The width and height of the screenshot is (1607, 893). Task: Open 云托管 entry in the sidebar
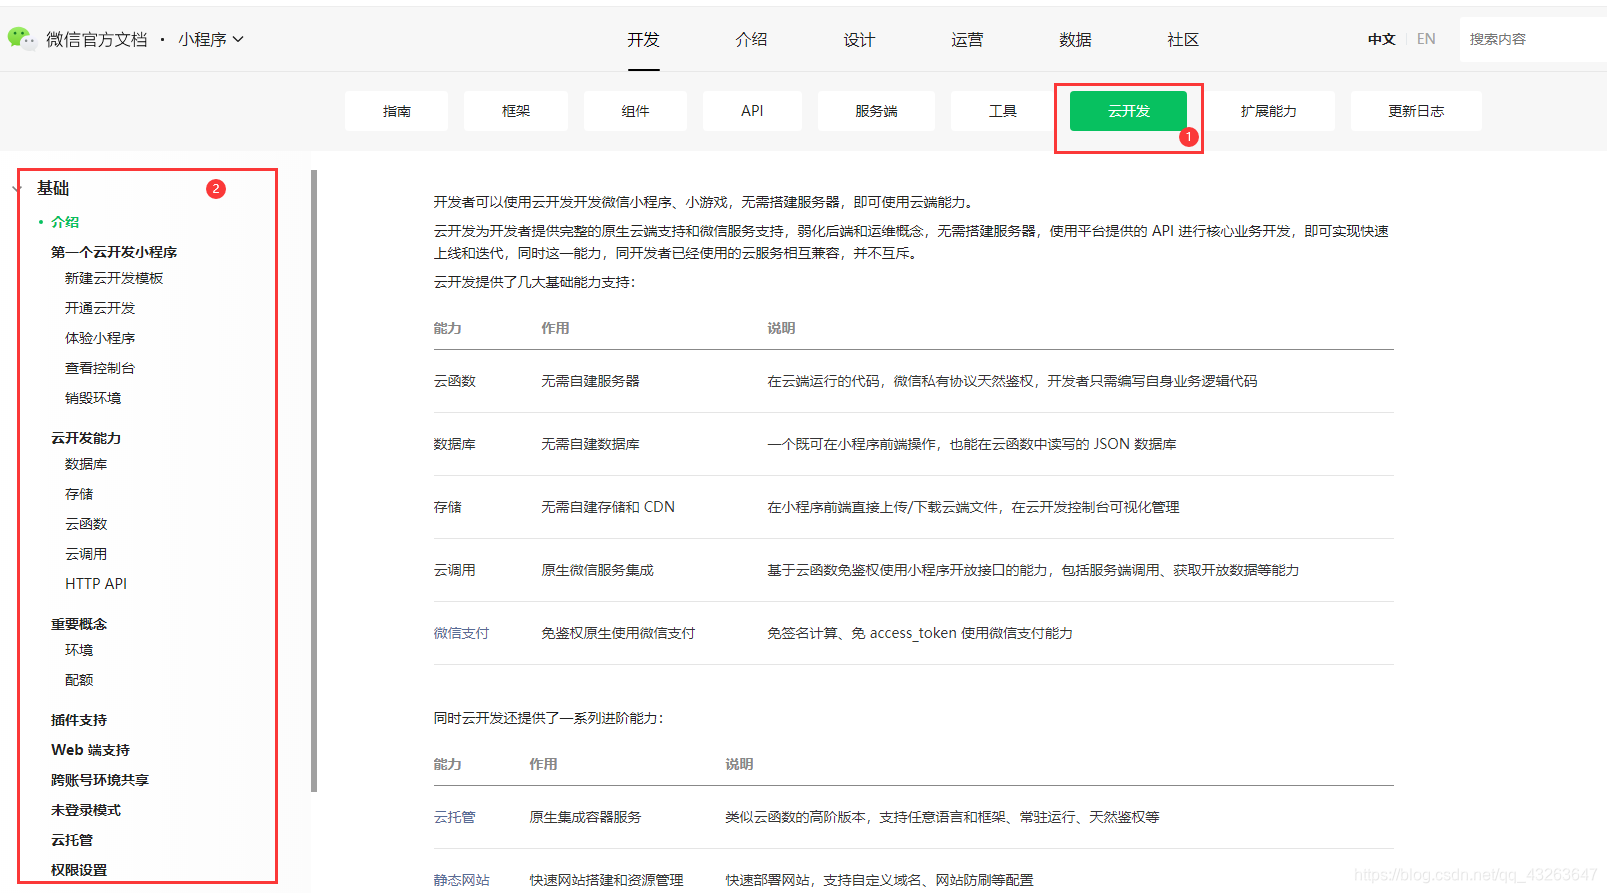tap(72, 840)
